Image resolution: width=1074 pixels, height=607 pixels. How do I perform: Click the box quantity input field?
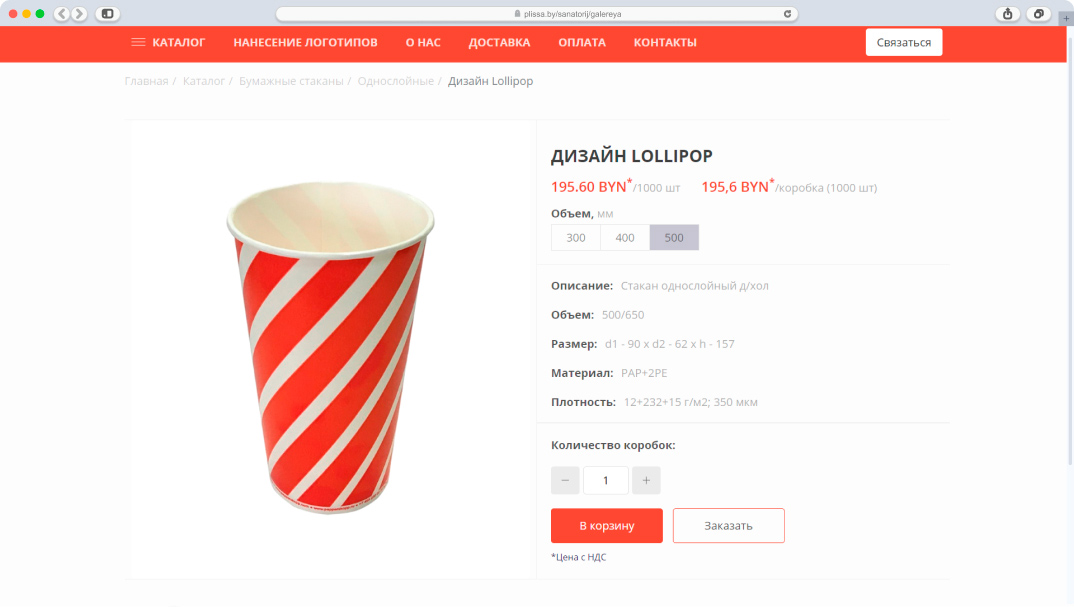click(x=605, y=480)
